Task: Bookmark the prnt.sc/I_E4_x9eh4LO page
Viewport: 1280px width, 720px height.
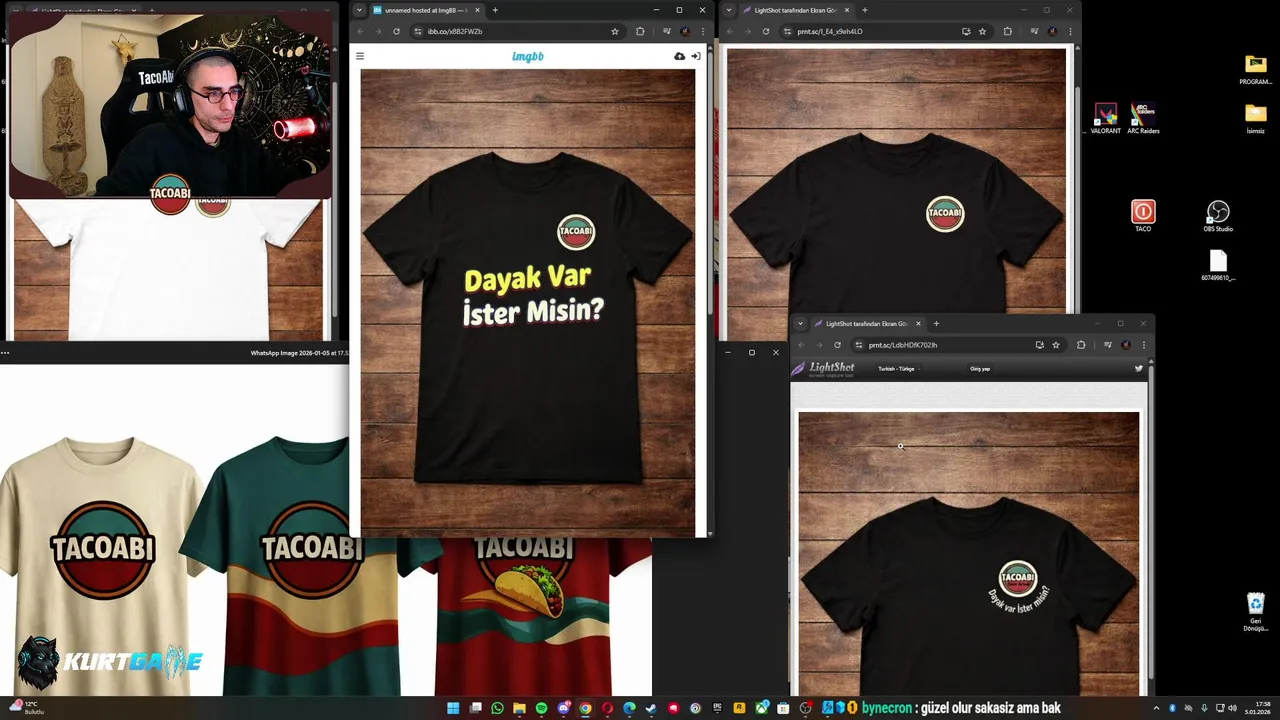Action: coord(982,31)
